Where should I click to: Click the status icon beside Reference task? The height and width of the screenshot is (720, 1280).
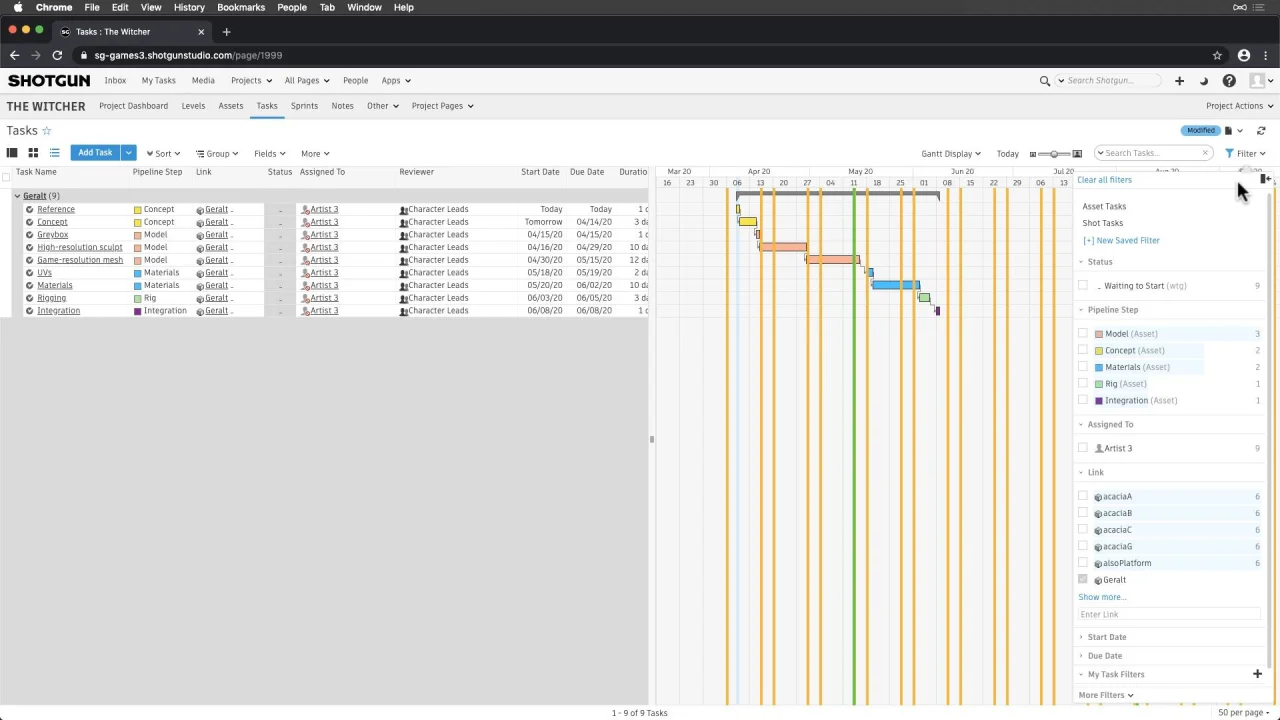29,210
